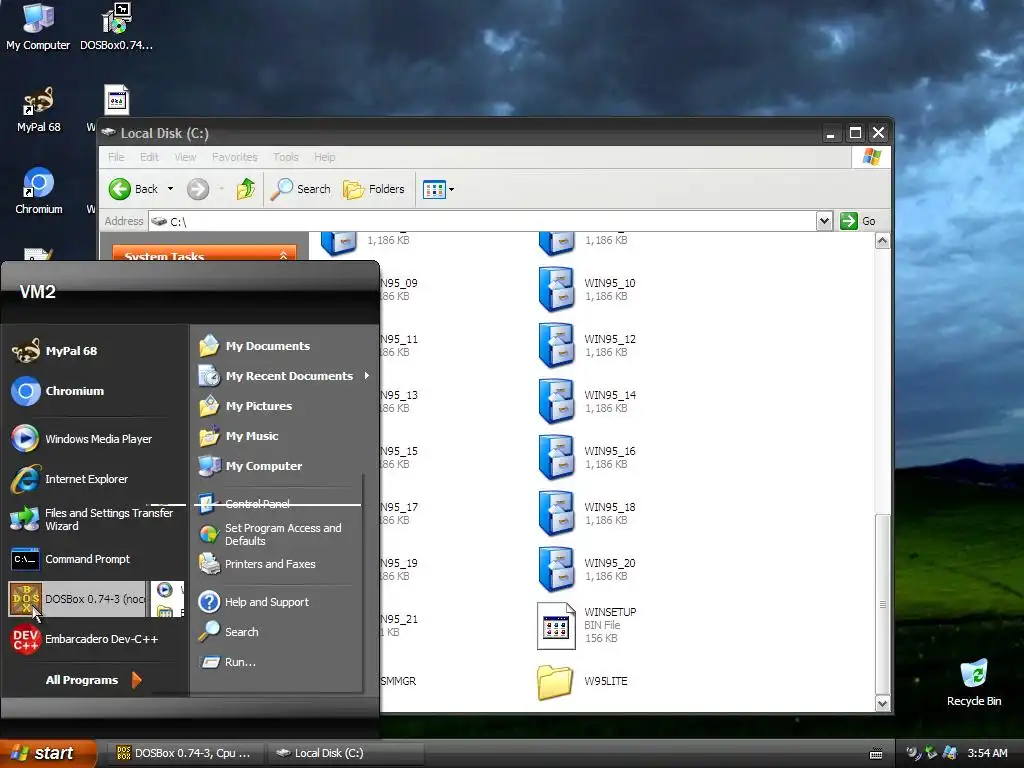Select DOSBox0.74 desktop shortcut
The height and width of the screenshot is (768, 1024).
pos(116,27)
